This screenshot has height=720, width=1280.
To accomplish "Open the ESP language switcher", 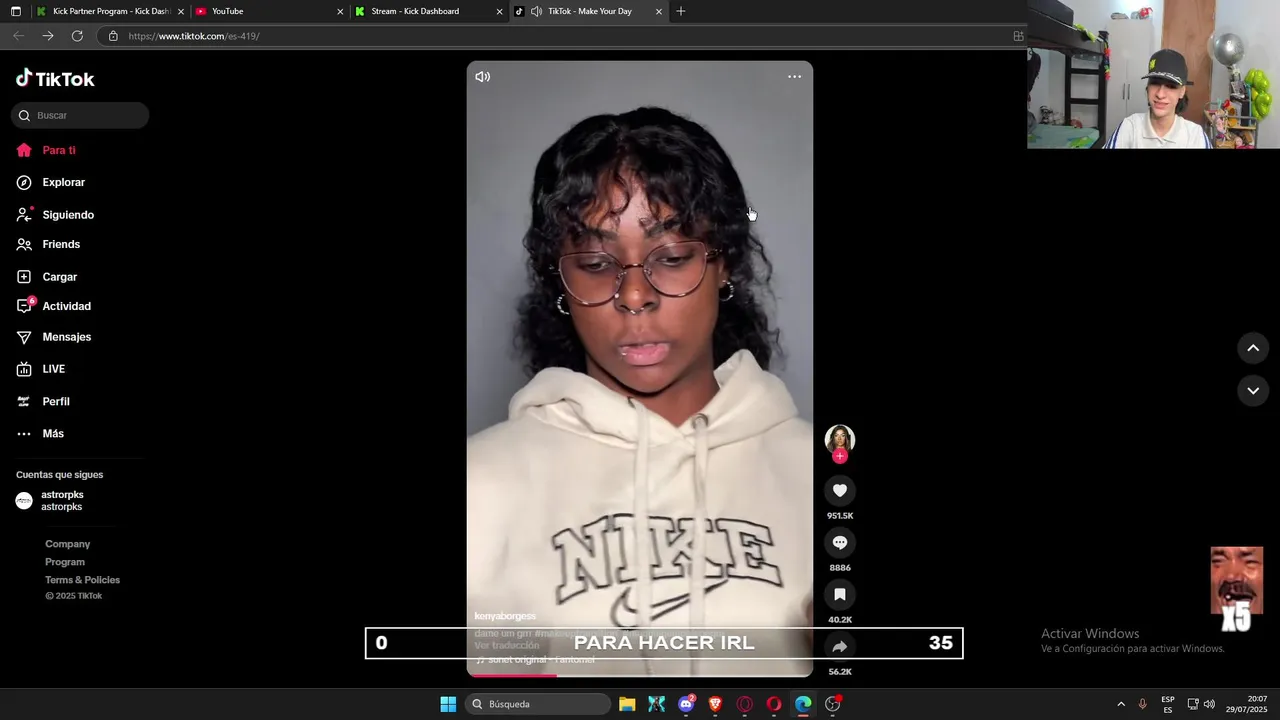I will 1168,704.
